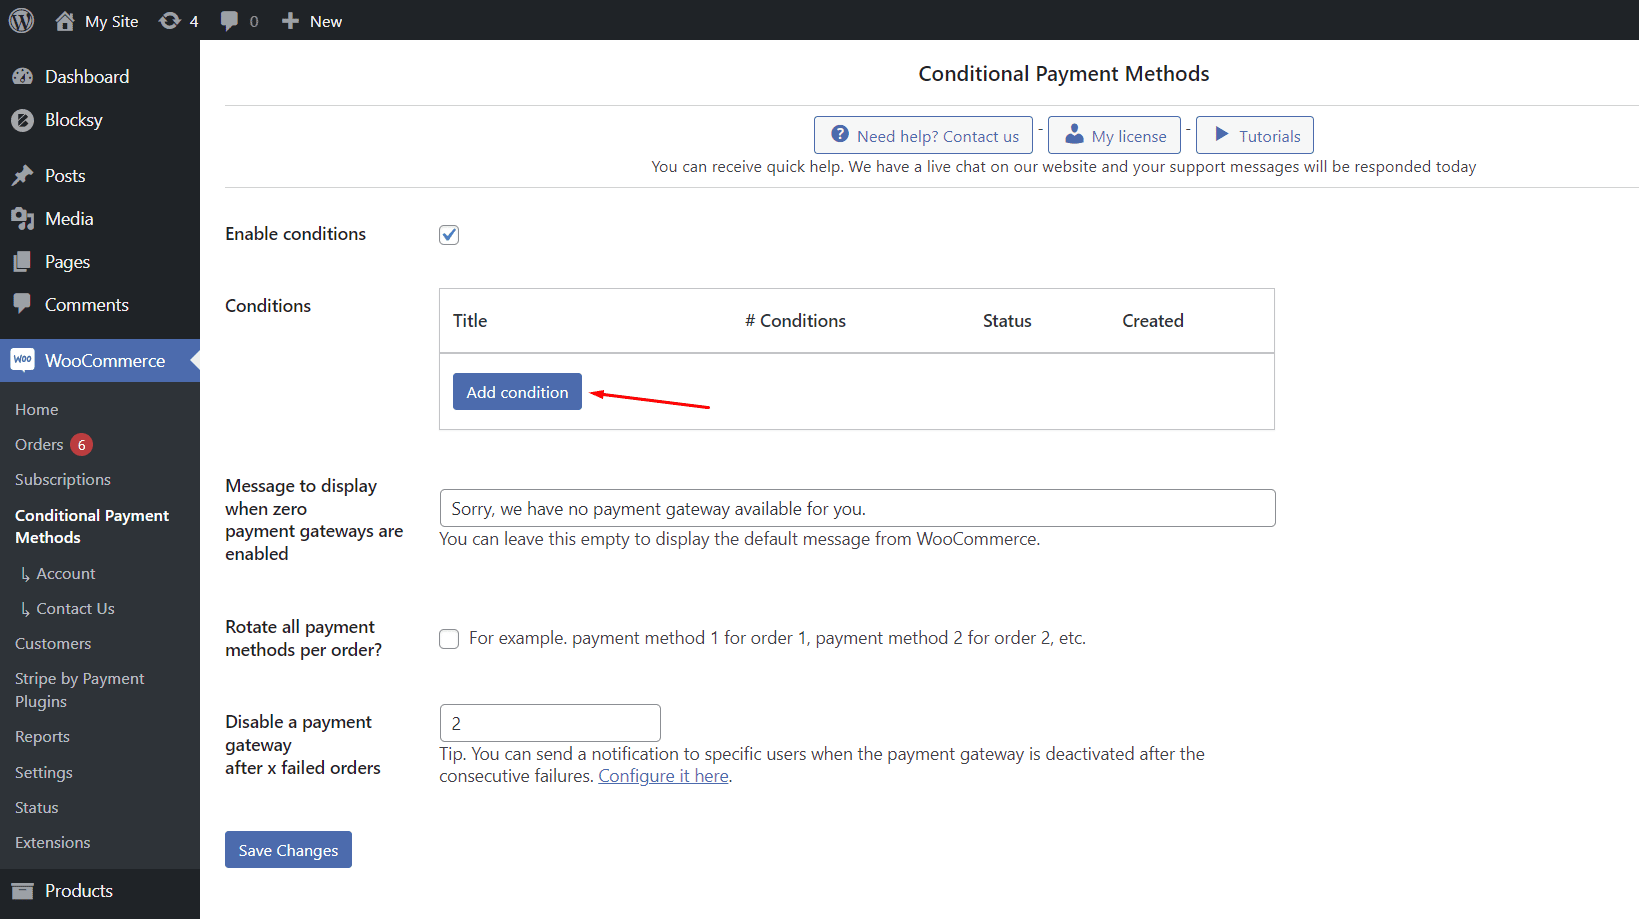Screen dimensions: 1639x919
Task: Click the comments count 0
Action: pos(254,21)
